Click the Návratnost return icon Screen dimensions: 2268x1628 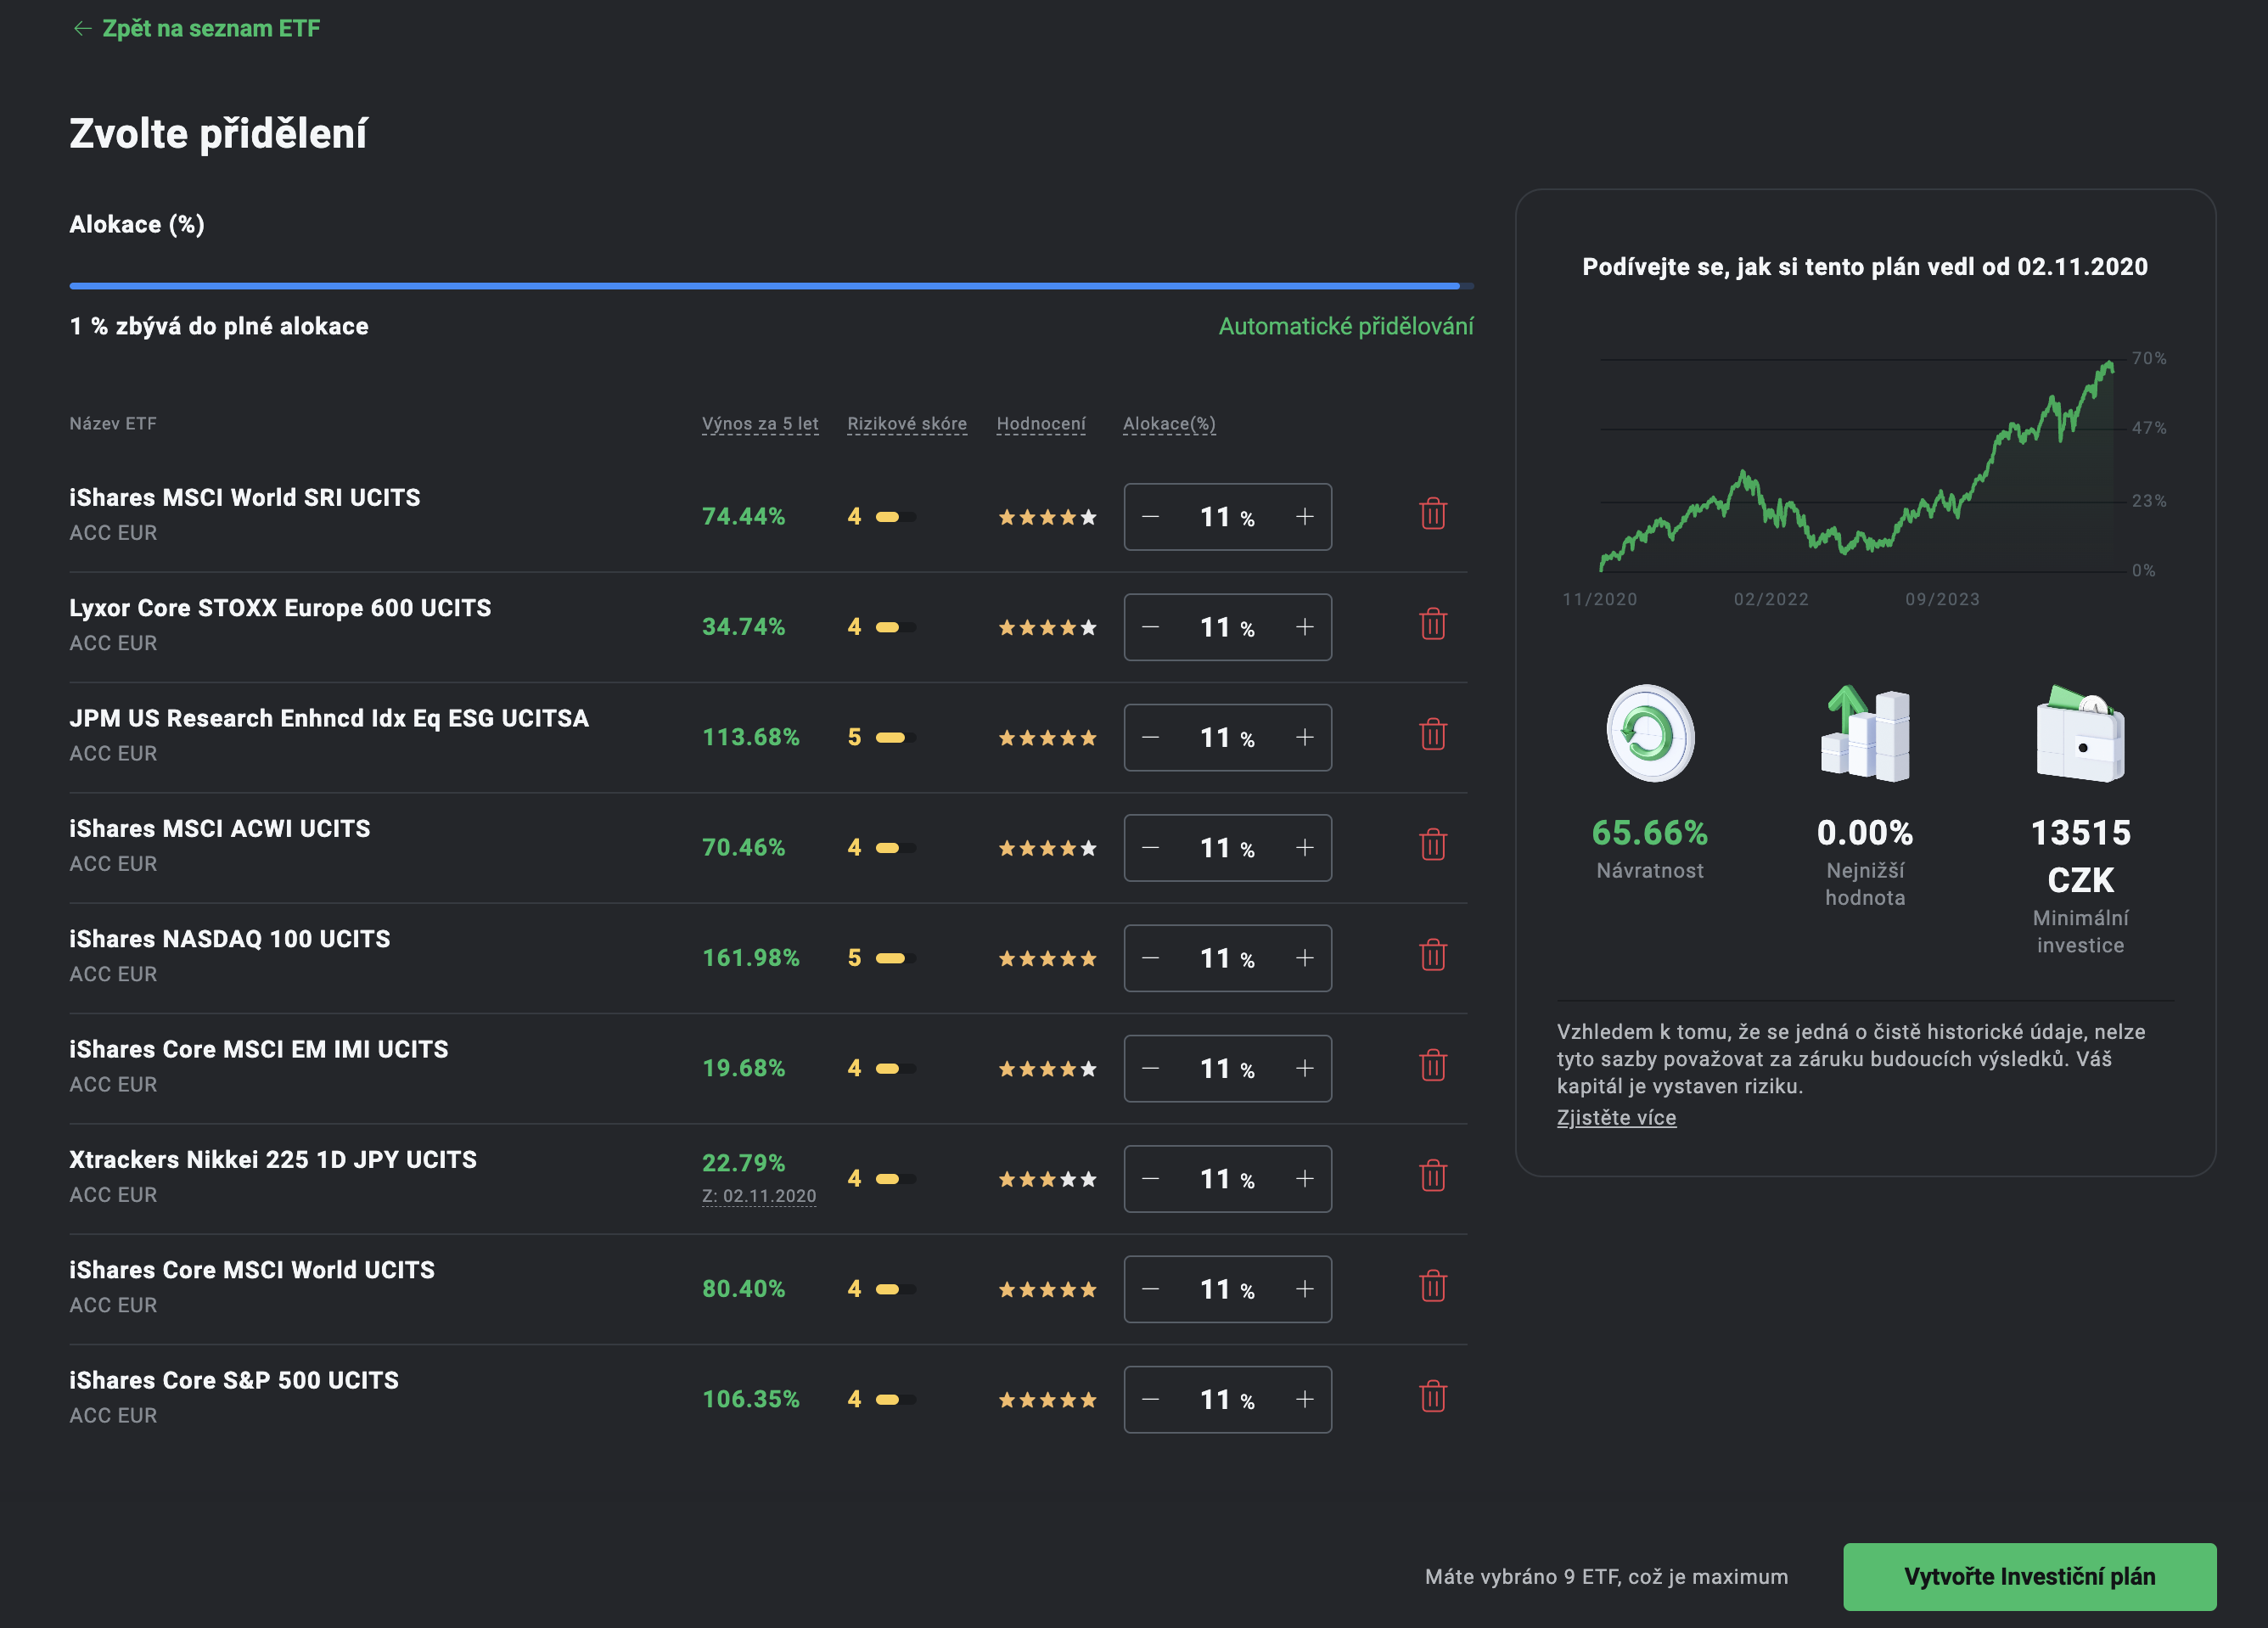tap(1649, 734)
